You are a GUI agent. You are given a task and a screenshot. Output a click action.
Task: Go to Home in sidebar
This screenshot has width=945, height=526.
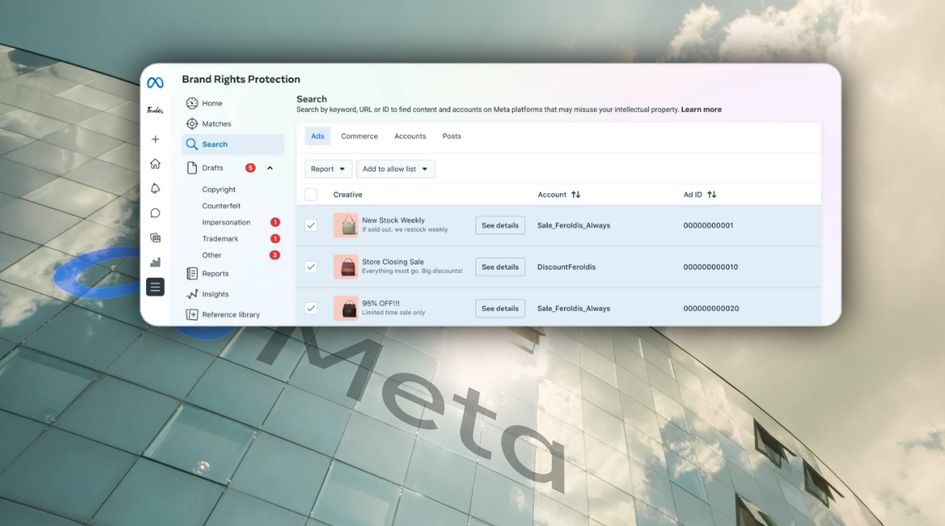pos(212,104)
